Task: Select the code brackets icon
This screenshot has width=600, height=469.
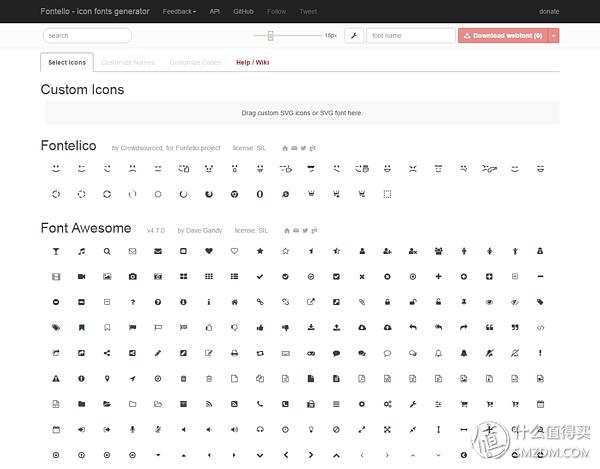Action: 540,327
